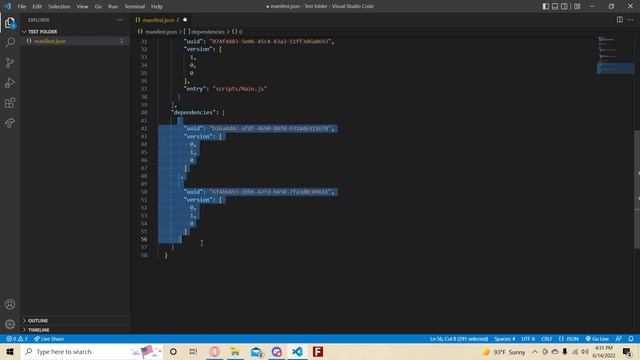The width and height of the screenshot is (640, 360).
Task: Split the editor to the right
Action: point(620,20)
